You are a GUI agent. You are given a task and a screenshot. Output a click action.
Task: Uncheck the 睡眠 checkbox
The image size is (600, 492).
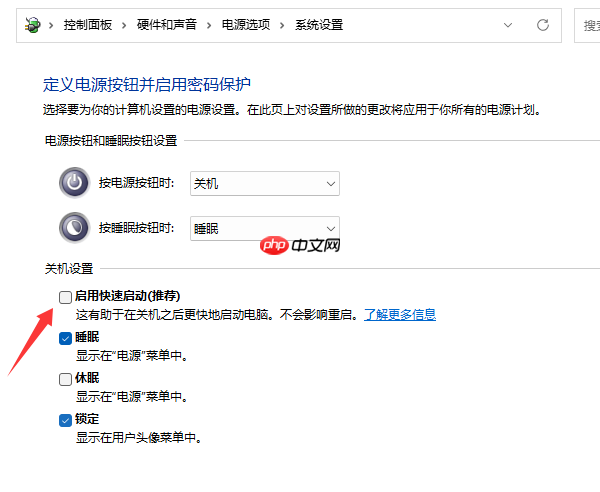(x=65, y=338)
